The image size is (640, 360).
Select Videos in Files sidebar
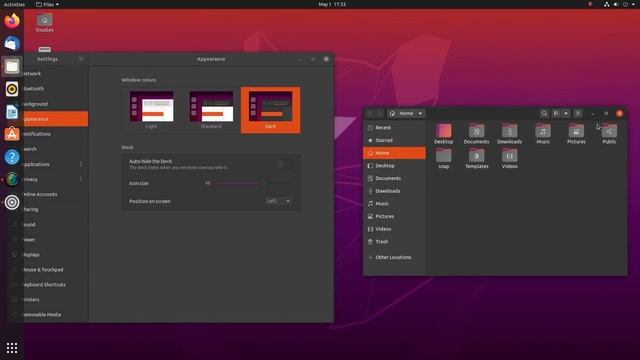point(394,229)
